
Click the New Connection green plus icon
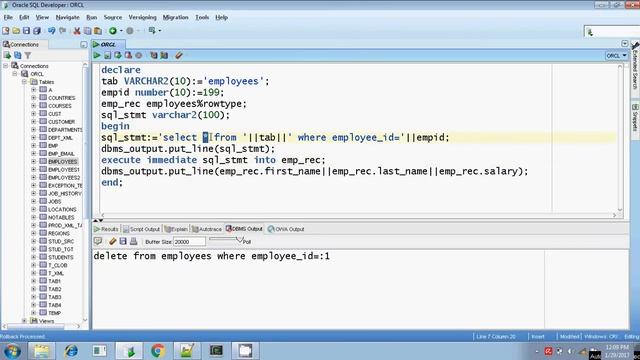(7, 55)
